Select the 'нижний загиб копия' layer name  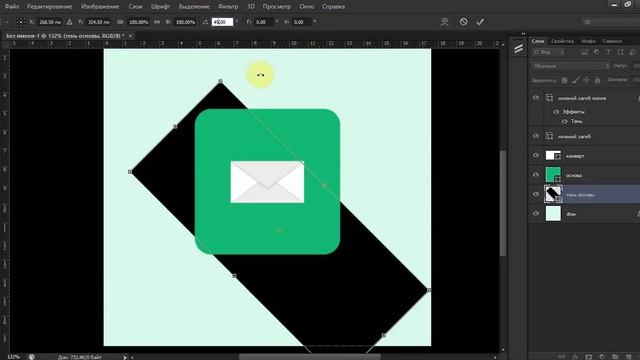click(582, 98)
